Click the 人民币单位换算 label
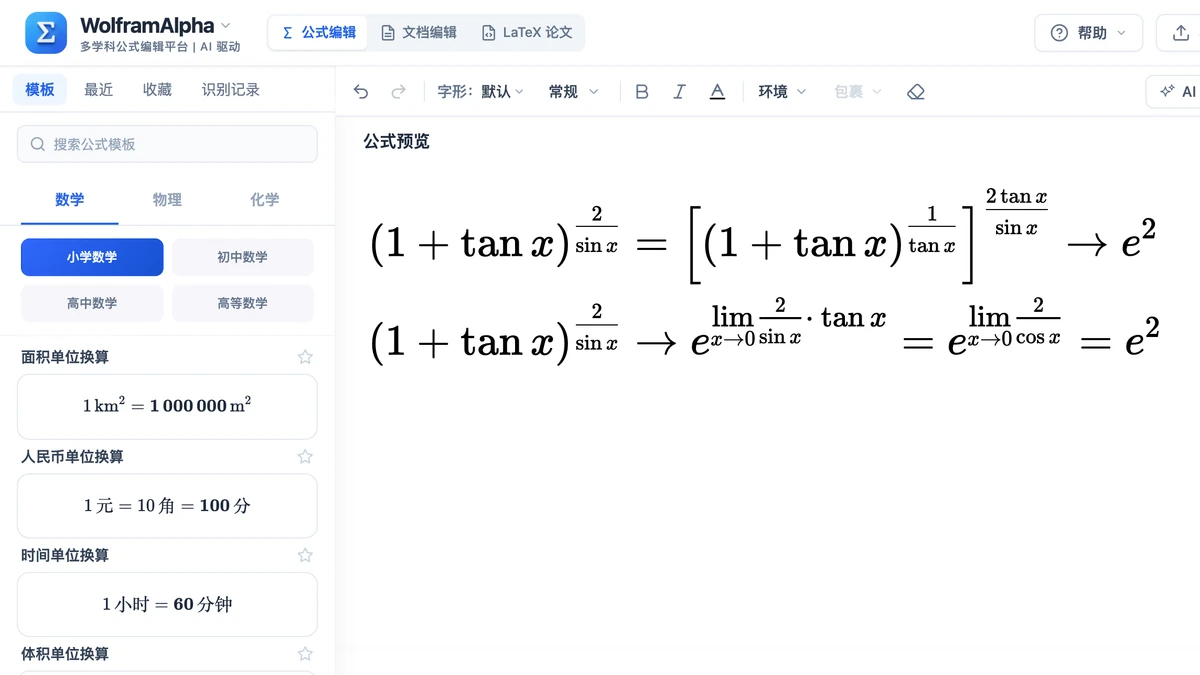 (x=73, y=456)
